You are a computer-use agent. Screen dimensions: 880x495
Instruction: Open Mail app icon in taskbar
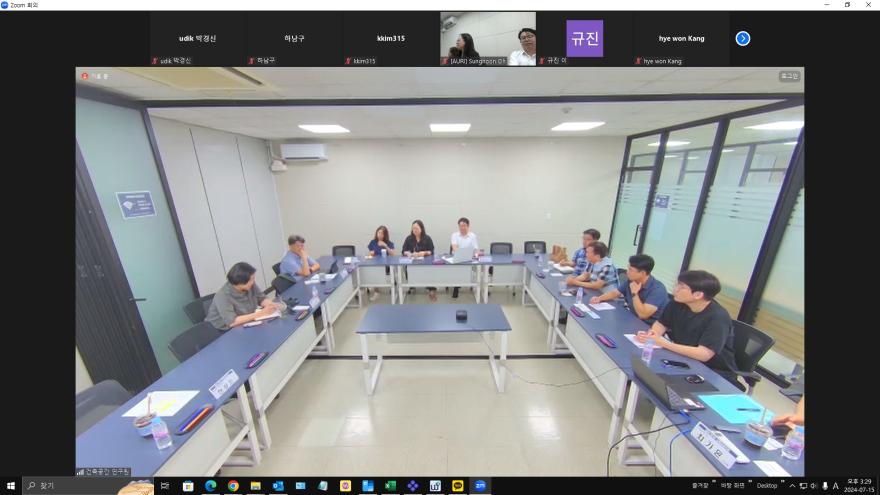point(300,485)
